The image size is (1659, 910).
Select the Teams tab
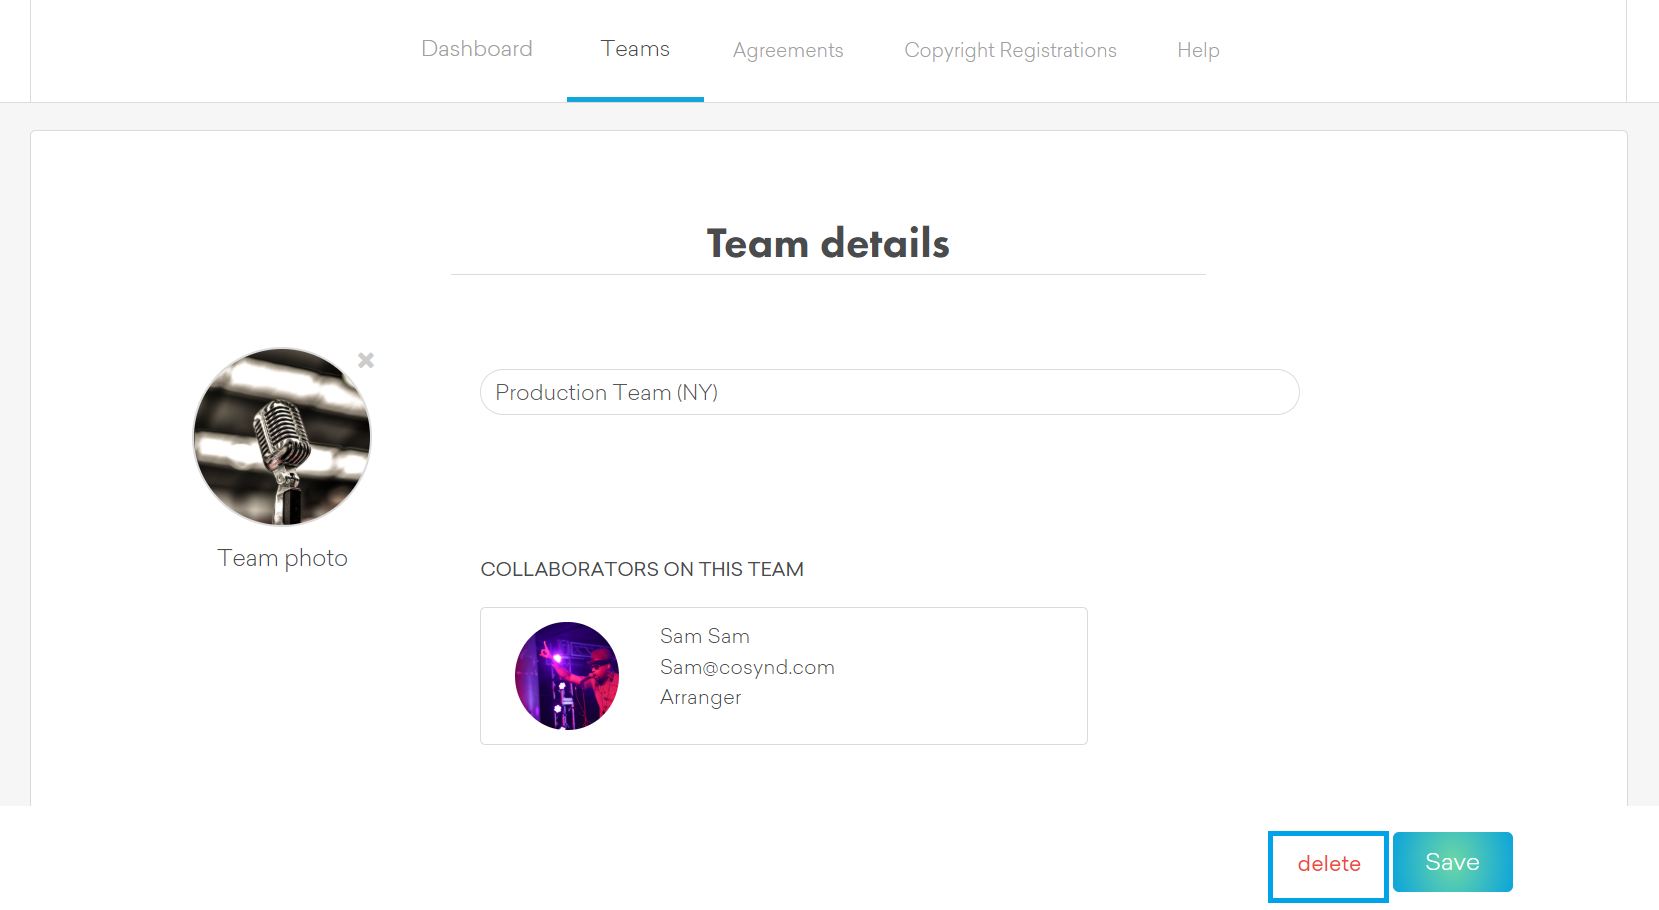click(x=635, y=49)
